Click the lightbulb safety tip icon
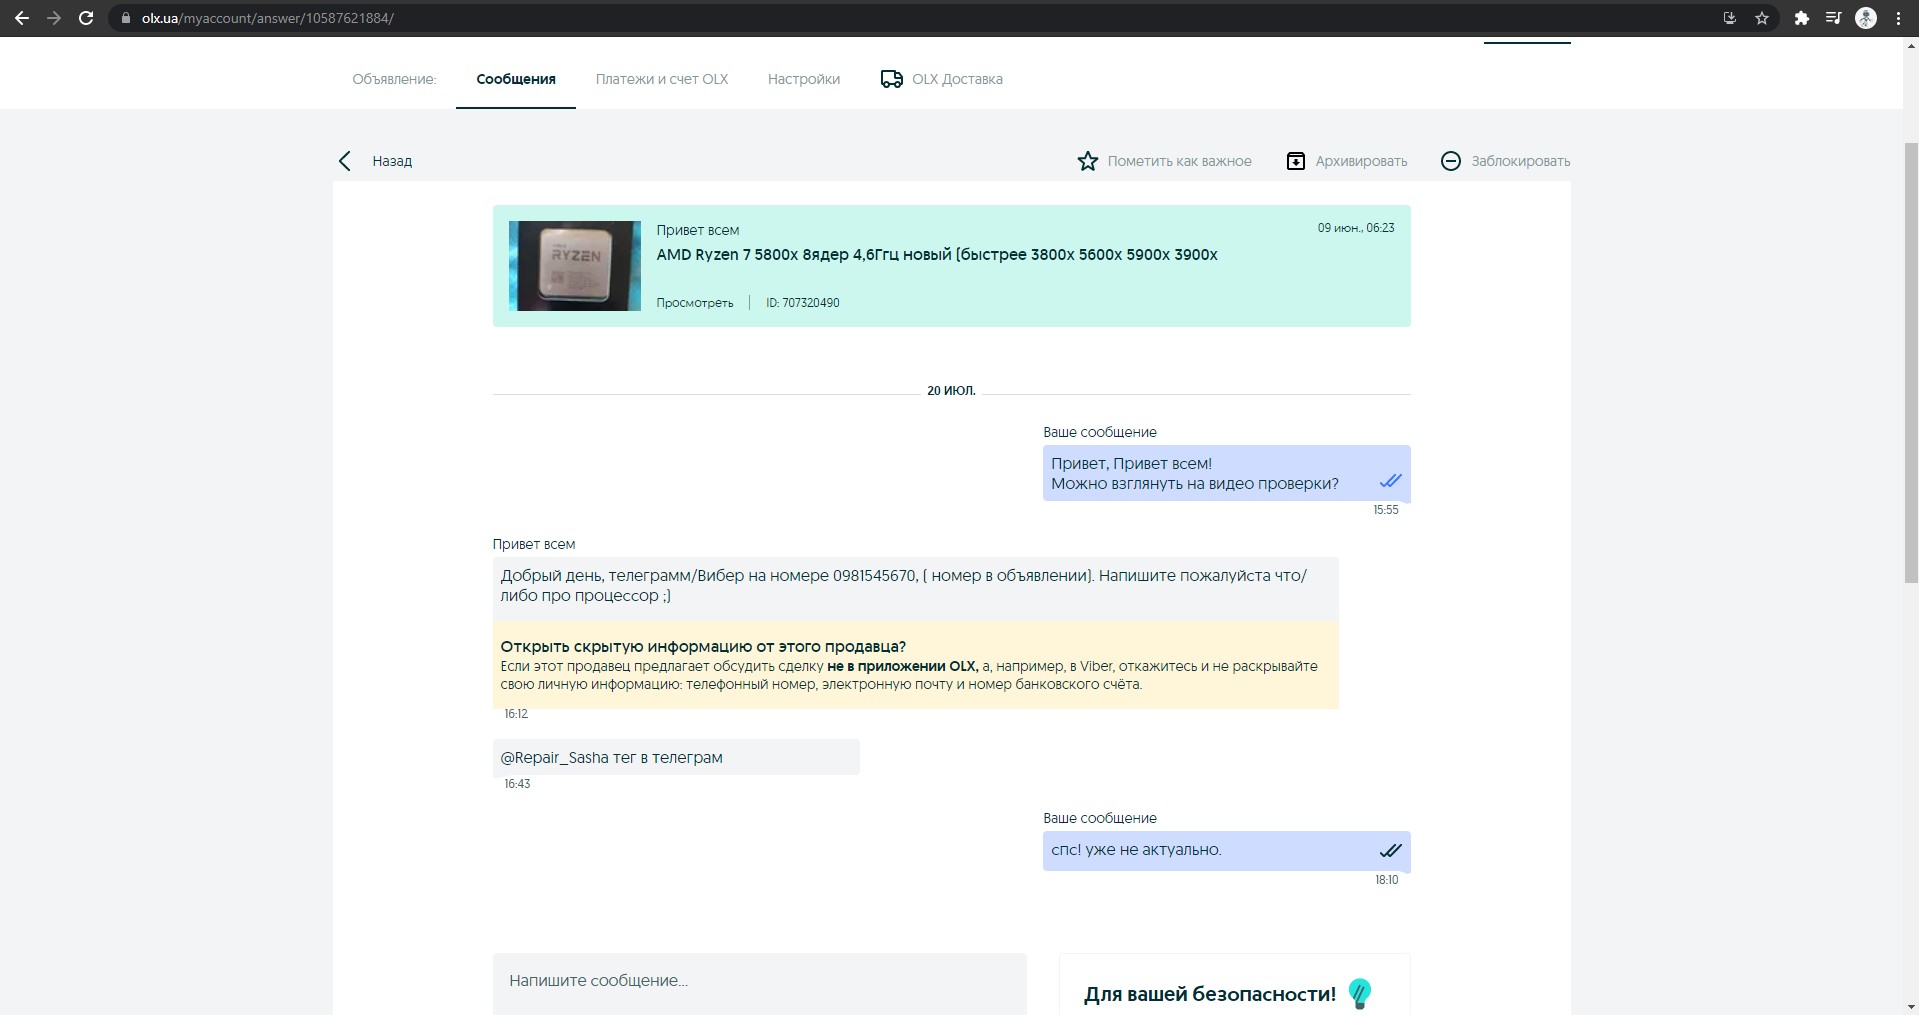The height and width of the screenshot is (1015, 1919). coord(1359,994)
